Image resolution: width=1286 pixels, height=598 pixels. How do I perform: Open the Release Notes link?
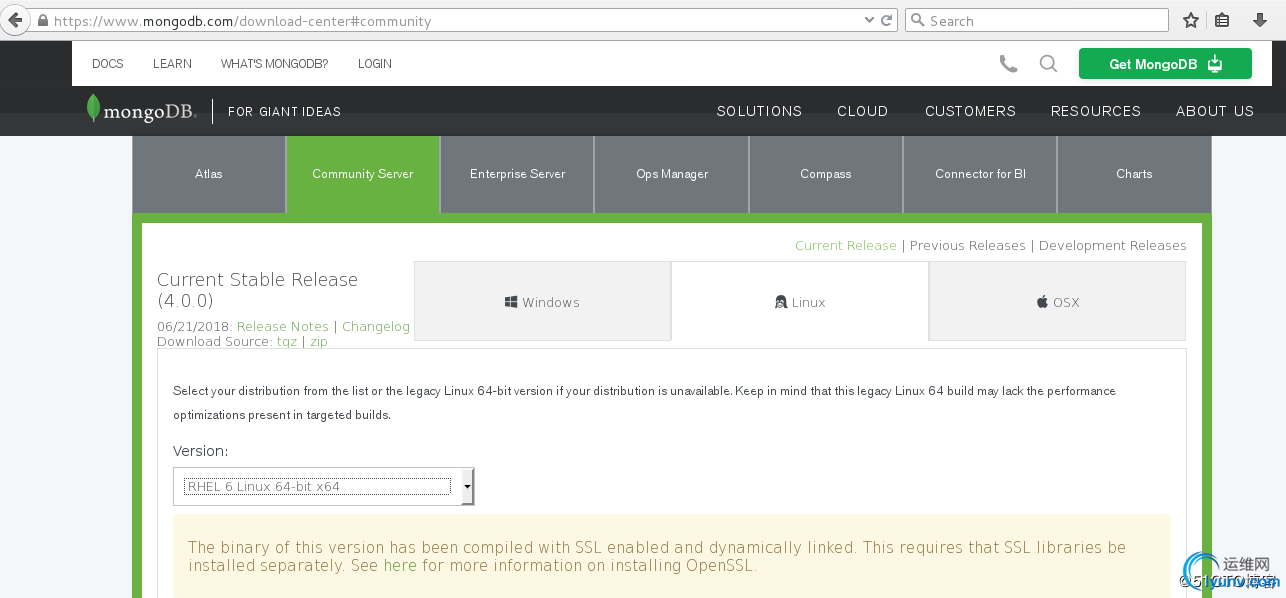tap(283, 327)
